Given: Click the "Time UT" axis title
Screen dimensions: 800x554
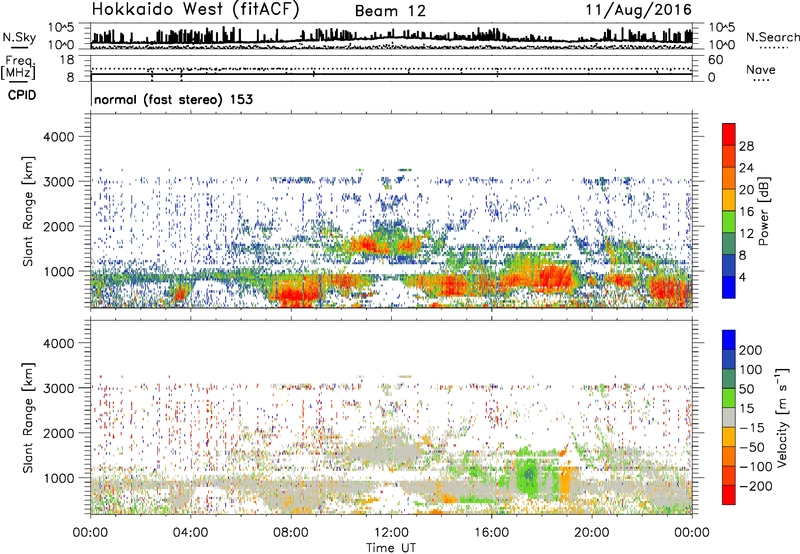Looking at the screenshot, I should 391,548.
